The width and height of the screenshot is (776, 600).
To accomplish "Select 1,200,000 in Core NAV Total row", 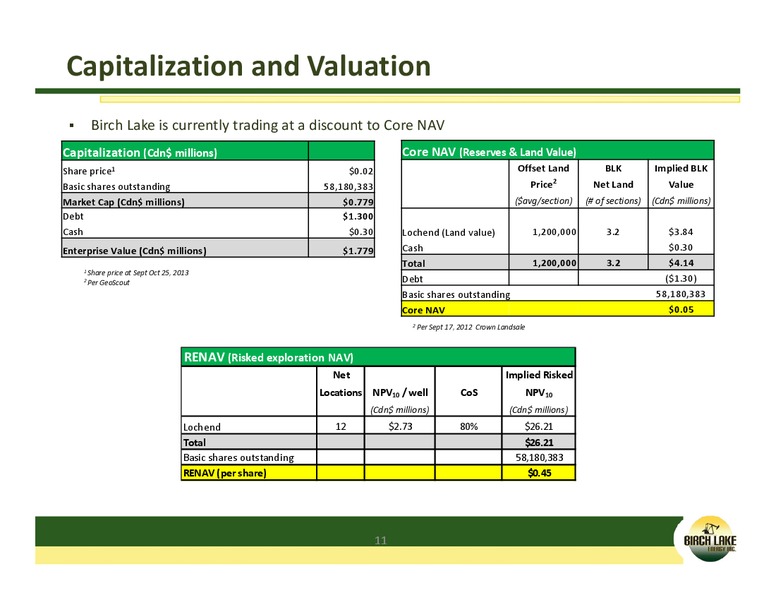I will 554,263.
